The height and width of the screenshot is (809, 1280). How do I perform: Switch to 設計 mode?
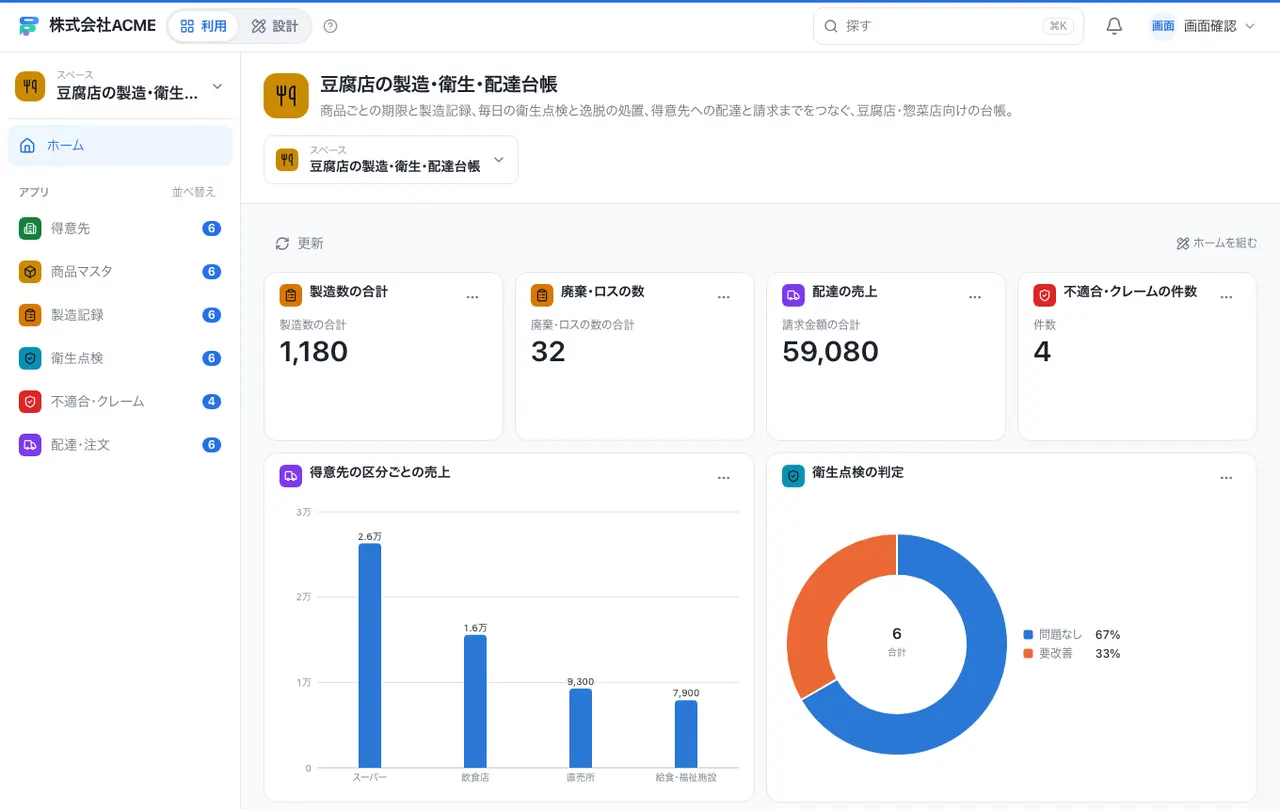click(x=275, y=26)
